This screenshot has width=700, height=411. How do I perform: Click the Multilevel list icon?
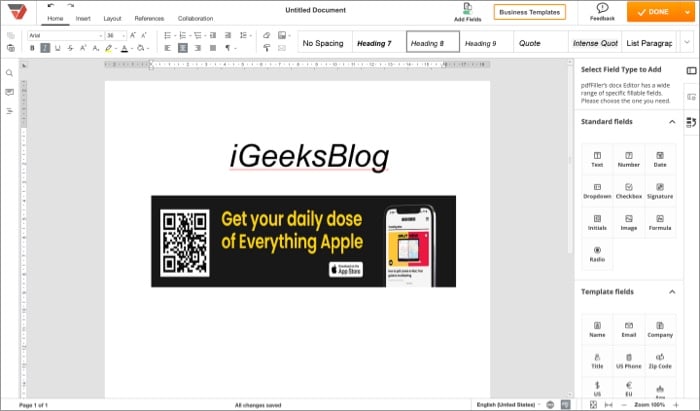(x=197, y=35)
